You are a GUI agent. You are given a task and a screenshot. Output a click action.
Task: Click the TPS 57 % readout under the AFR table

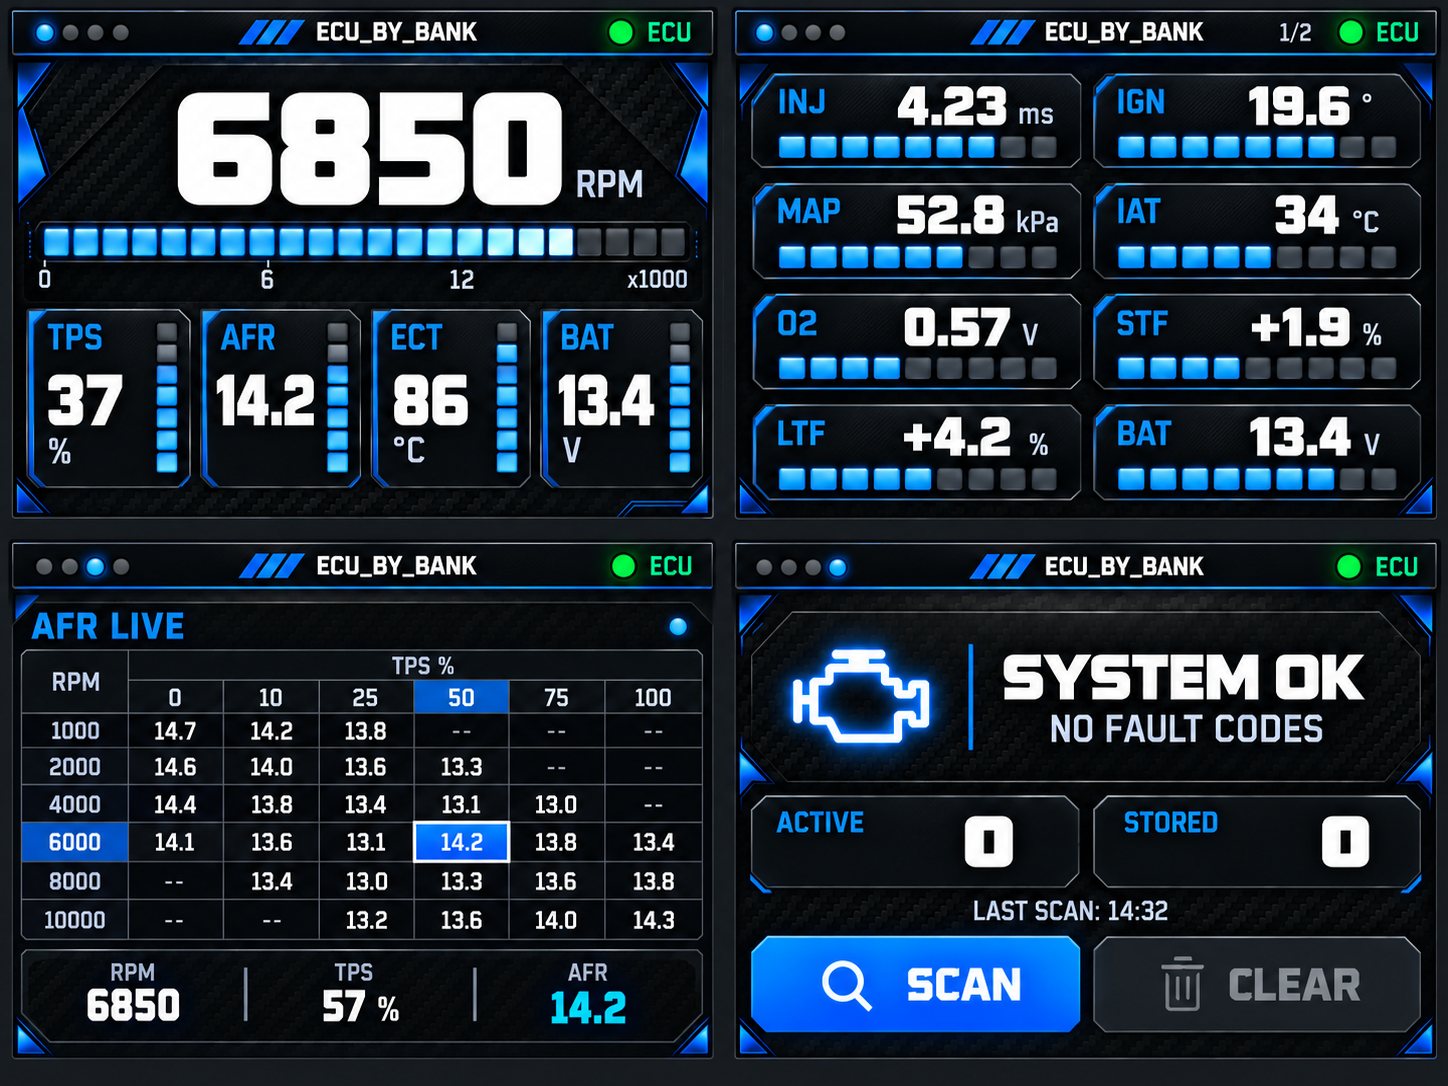(x=360, y=994)
